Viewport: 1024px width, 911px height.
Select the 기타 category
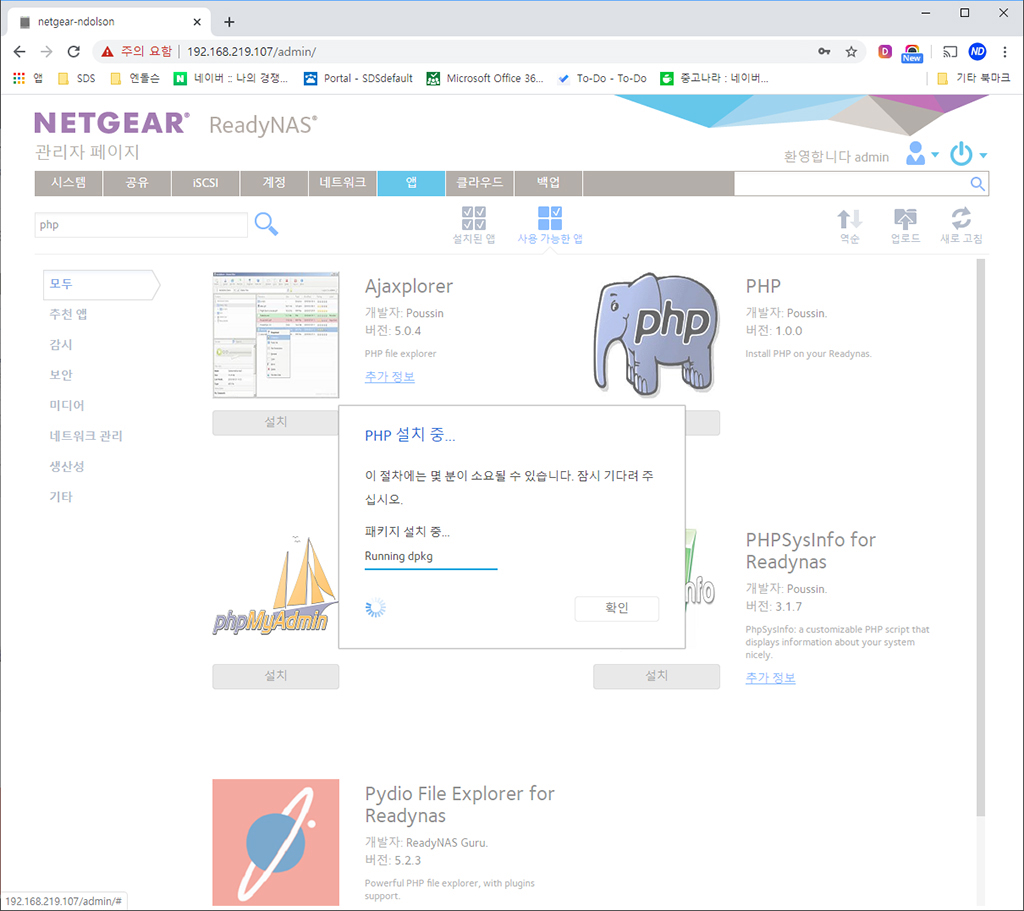click(61, 496)
